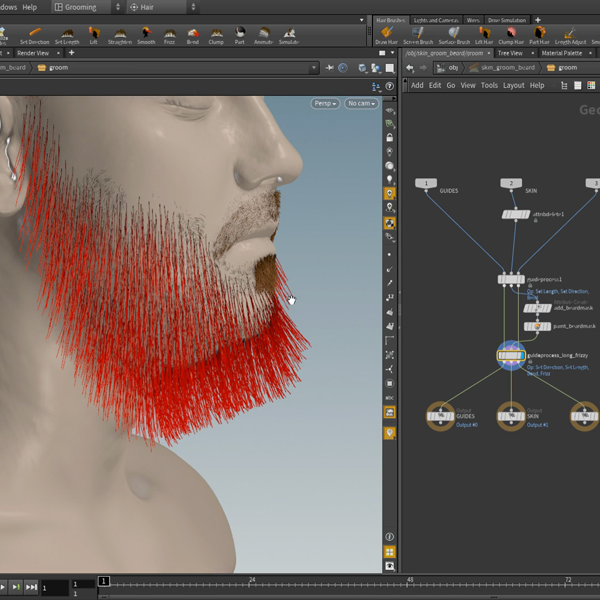Open the Layout menu in network editor
This screenshot has height=600, width=600.
point(514,85)
